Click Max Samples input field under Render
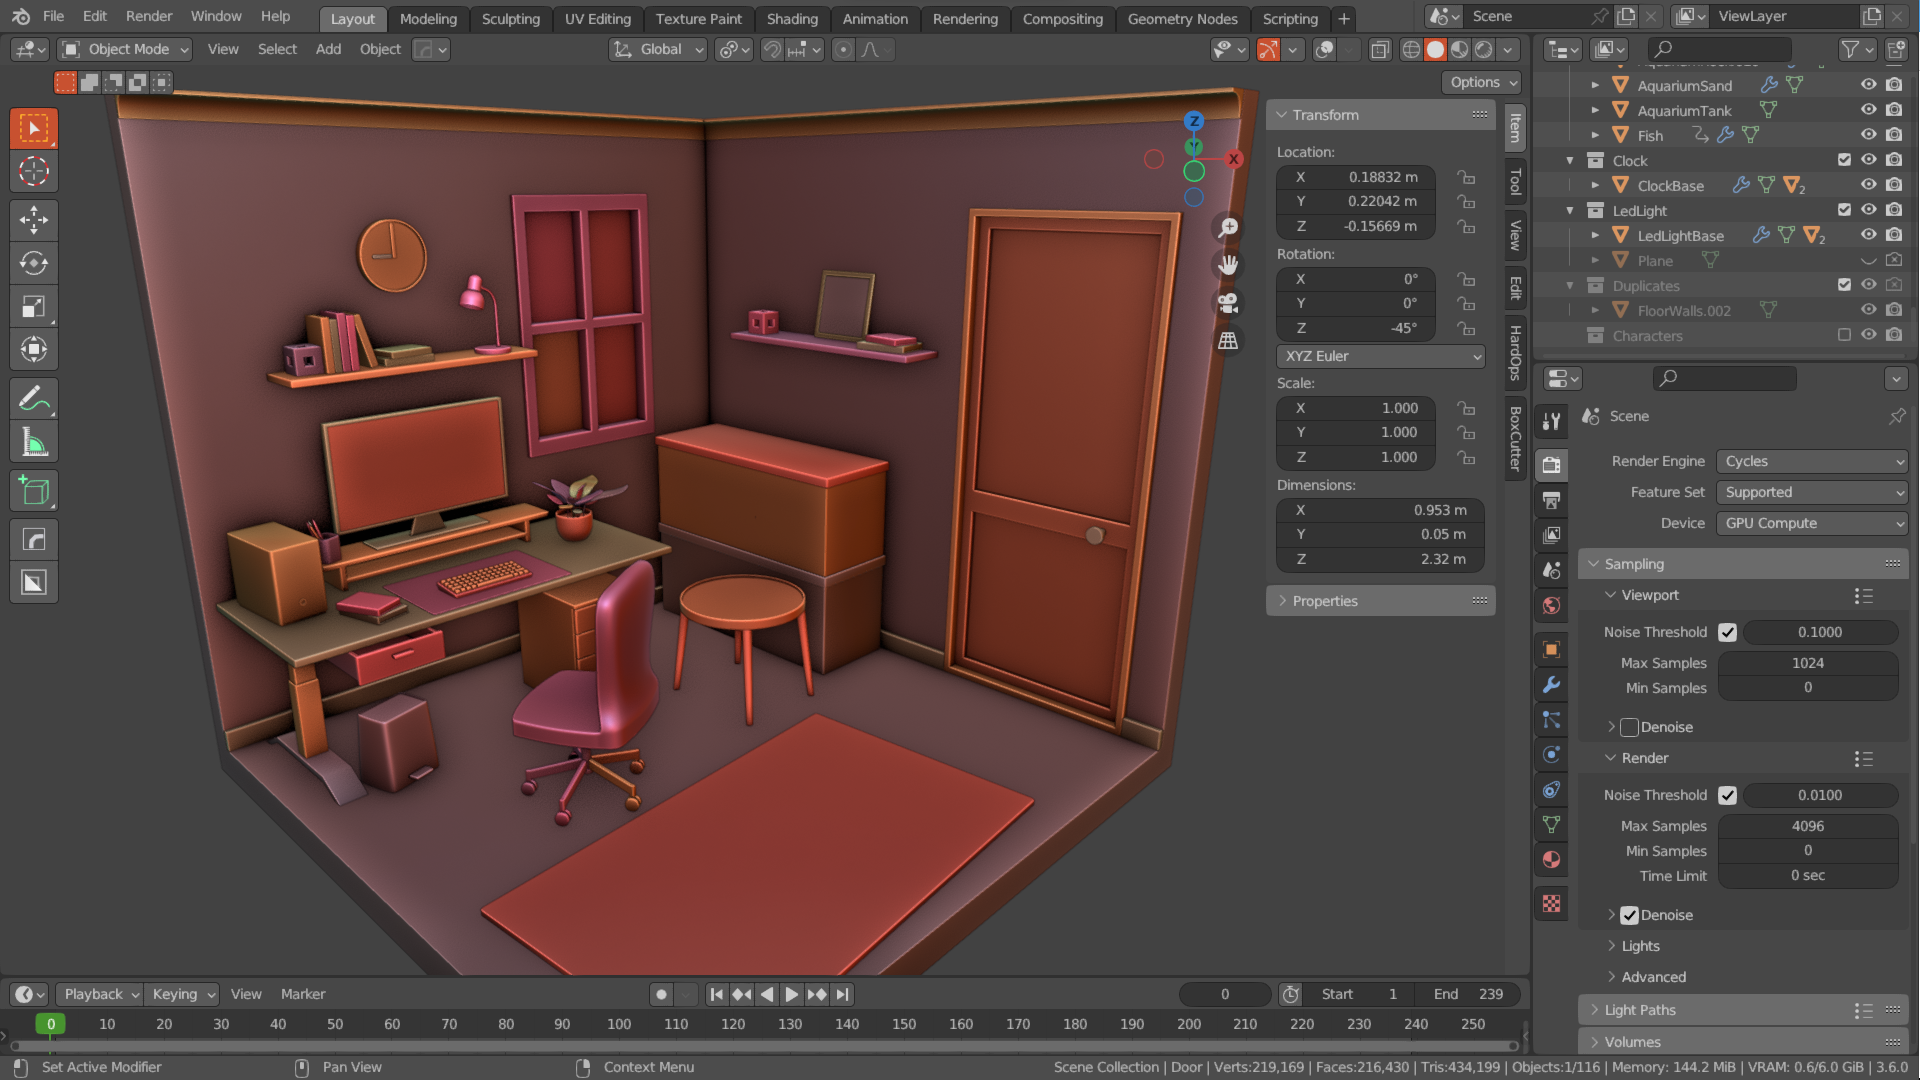 [1809, 824]
